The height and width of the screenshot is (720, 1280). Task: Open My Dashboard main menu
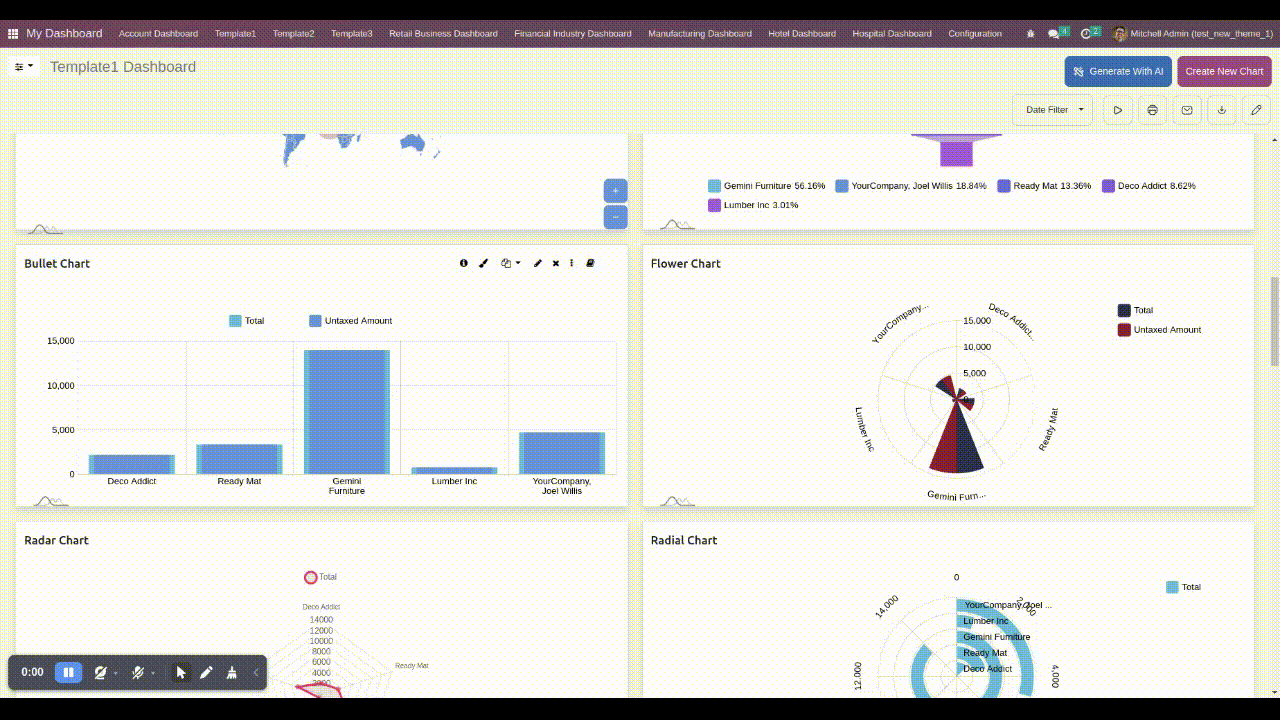point(64,33)
